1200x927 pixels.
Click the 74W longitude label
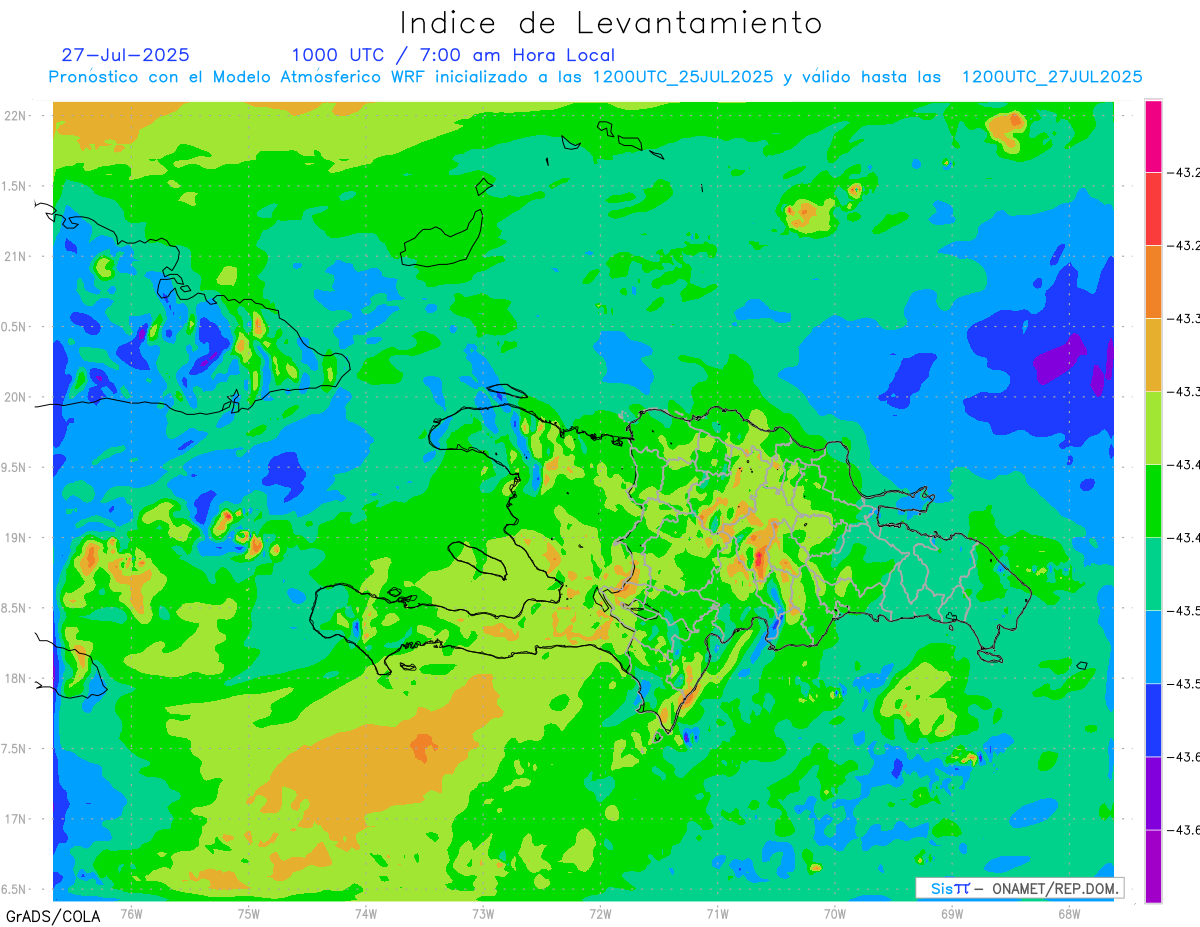tap(365, 913)
